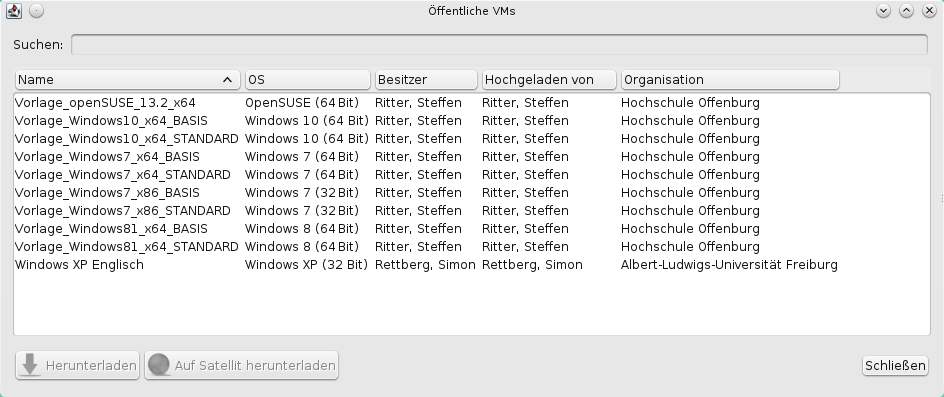This screenshot has width=944, height=397.
Task: Focus the Suchen search field
Action: coord(499,45)
